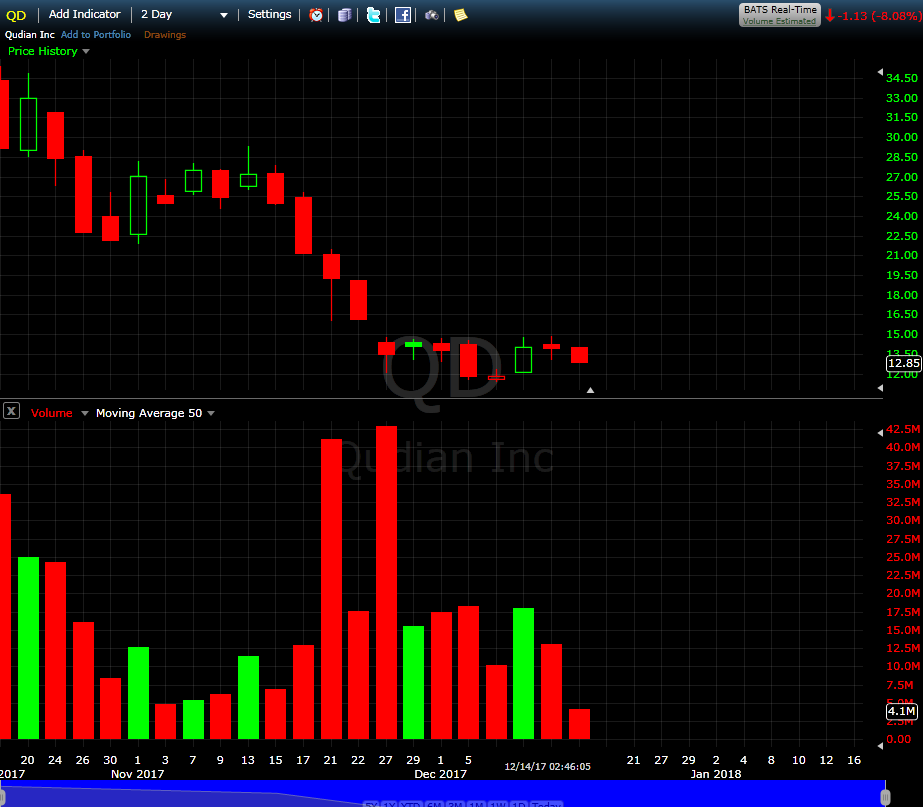Open the yellow sticky note icon

coord(460,15)
